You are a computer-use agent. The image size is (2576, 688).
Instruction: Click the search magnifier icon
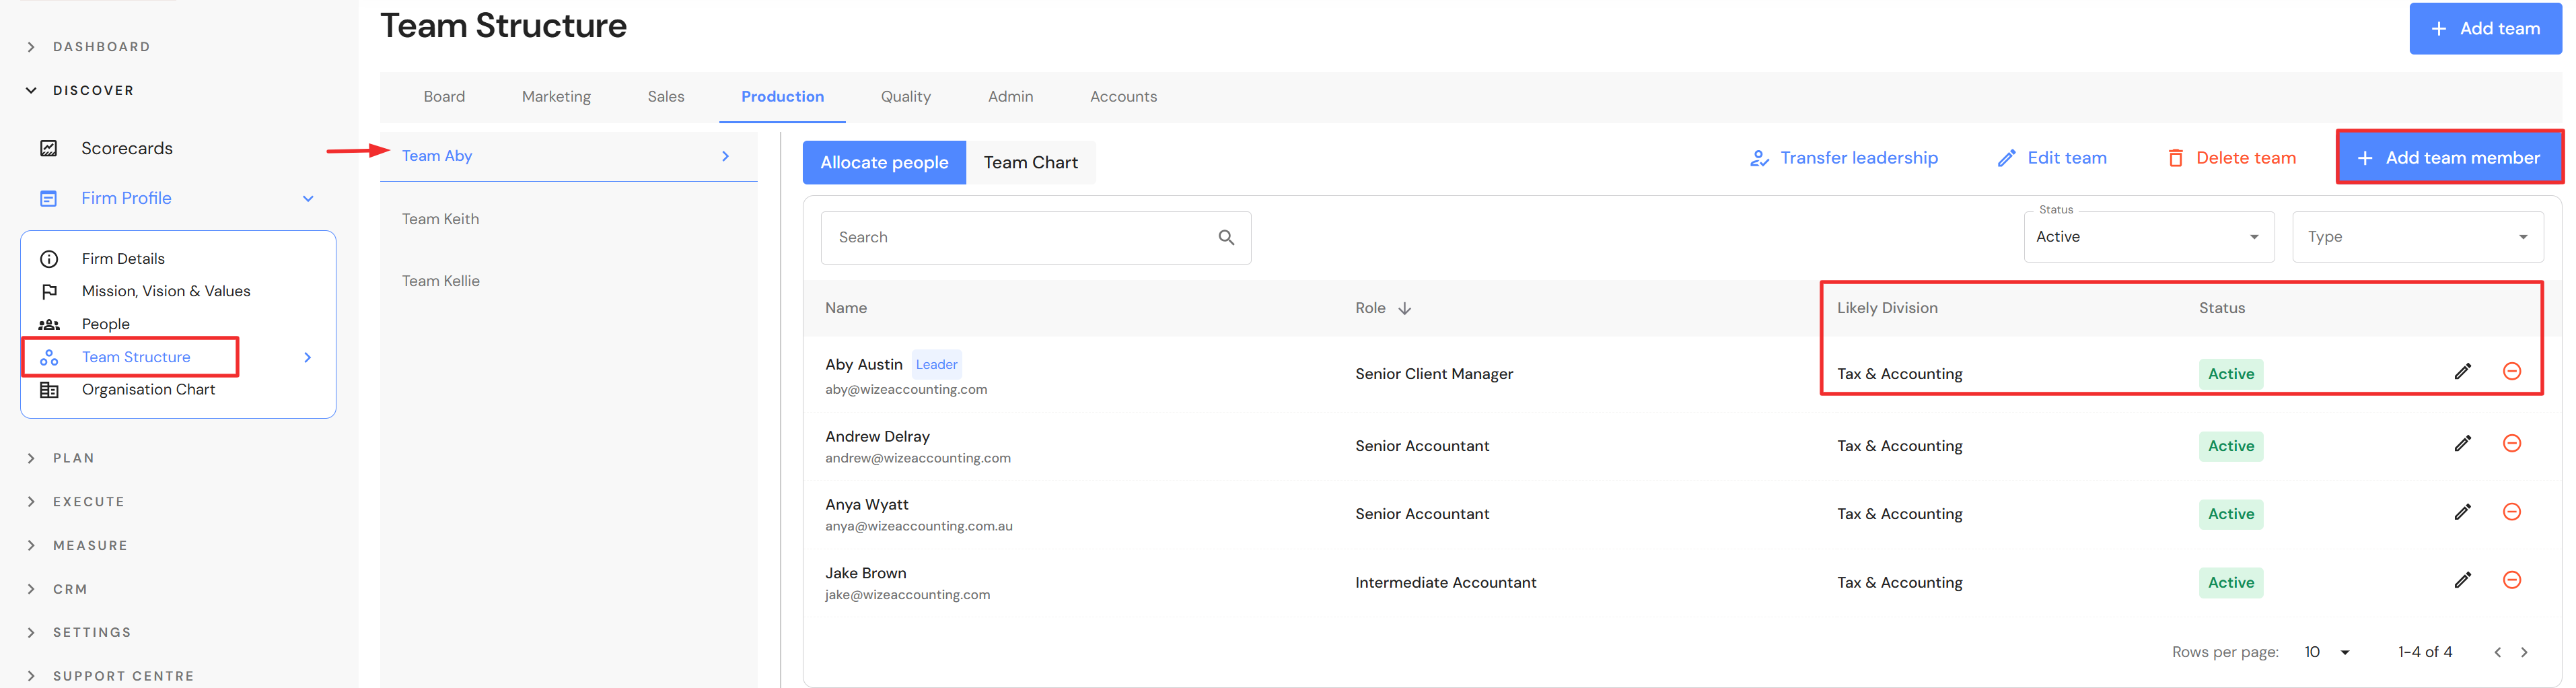tap(1226, 237)
